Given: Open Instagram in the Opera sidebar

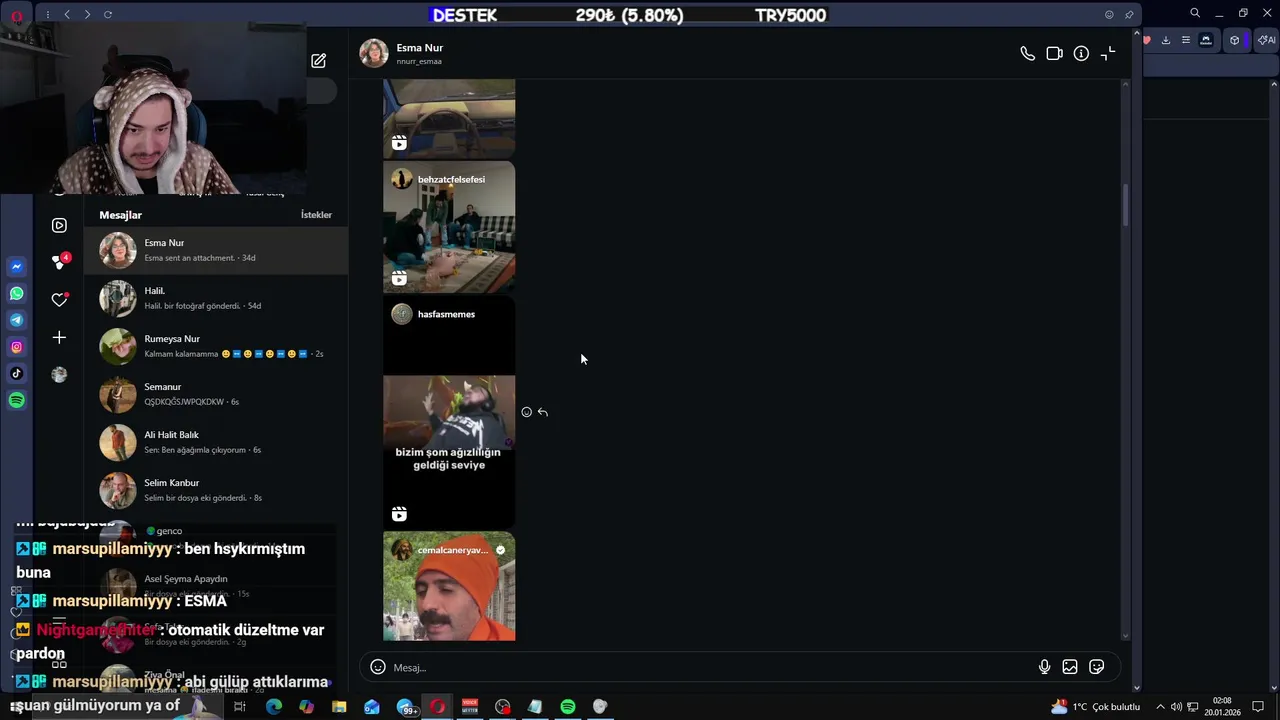Looking at the screenshot, I should point(16,347).
